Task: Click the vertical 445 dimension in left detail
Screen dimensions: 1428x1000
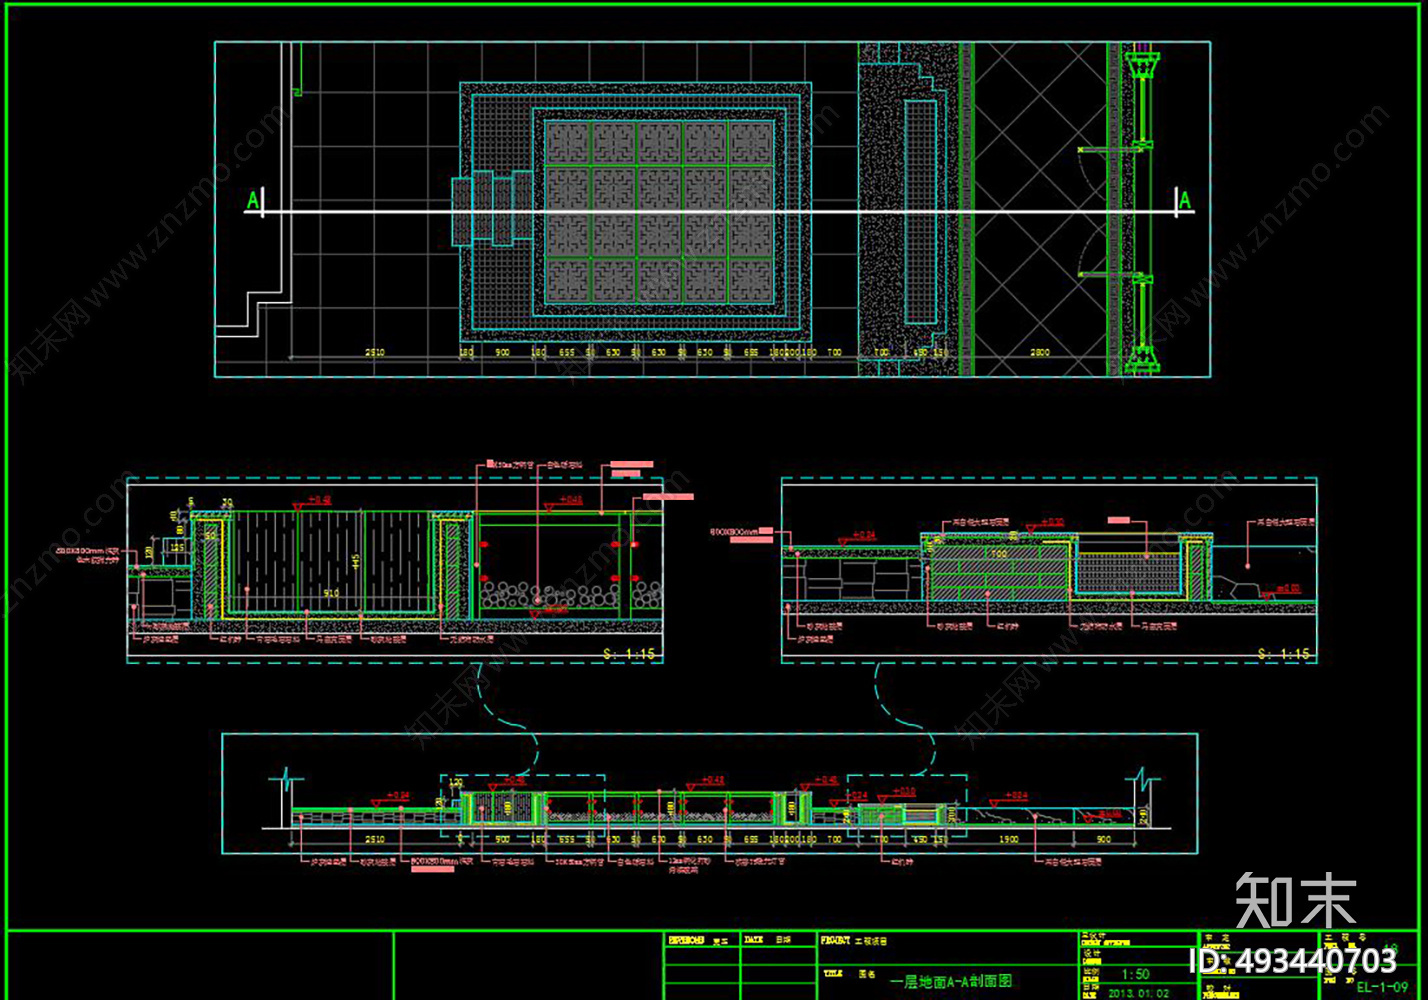Action: (x=355, y=562)
